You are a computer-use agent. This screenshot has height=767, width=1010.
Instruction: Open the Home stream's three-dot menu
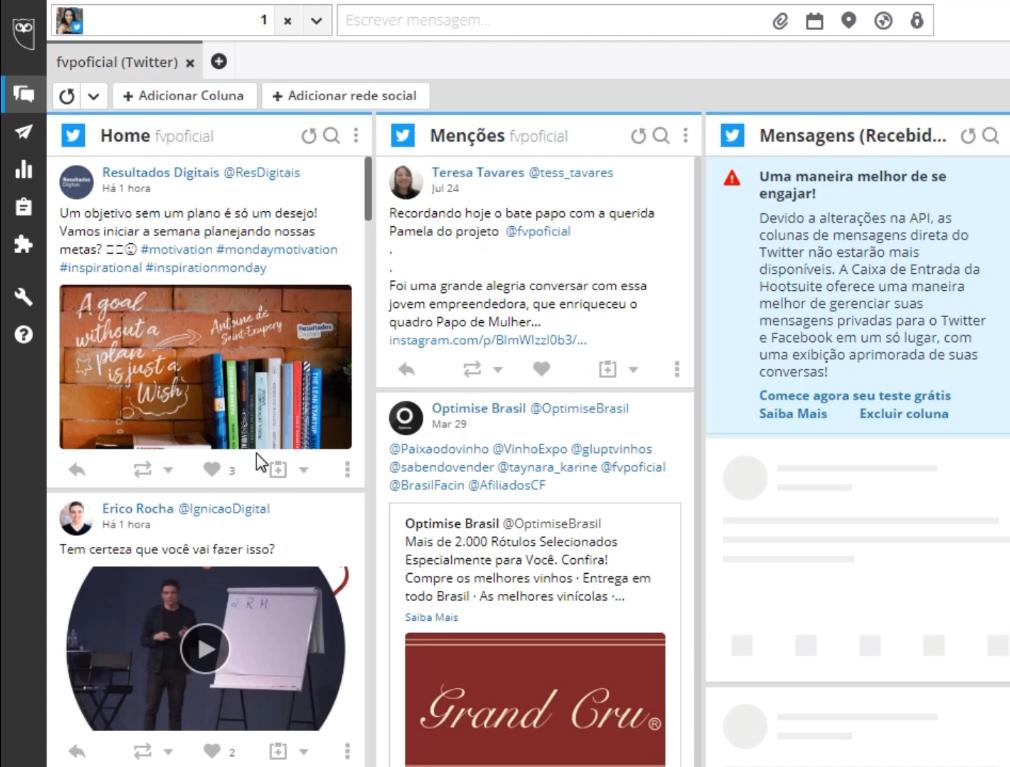355,135
